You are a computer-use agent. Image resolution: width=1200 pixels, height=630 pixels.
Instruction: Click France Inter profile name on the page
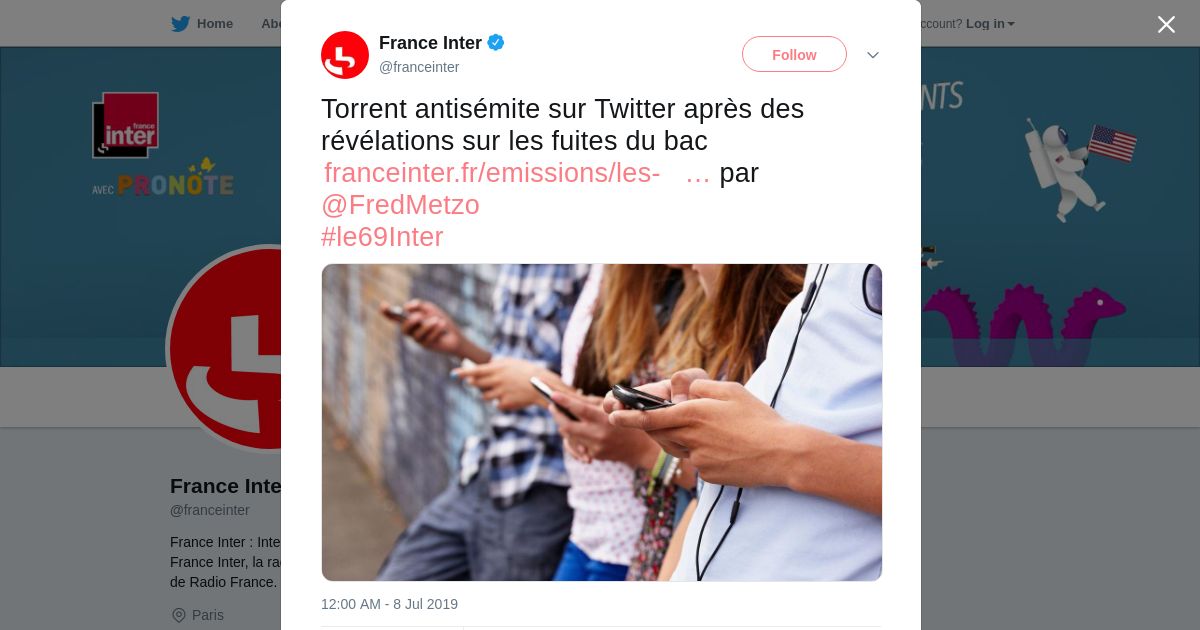pyautogui.click(x=226, y=486)
